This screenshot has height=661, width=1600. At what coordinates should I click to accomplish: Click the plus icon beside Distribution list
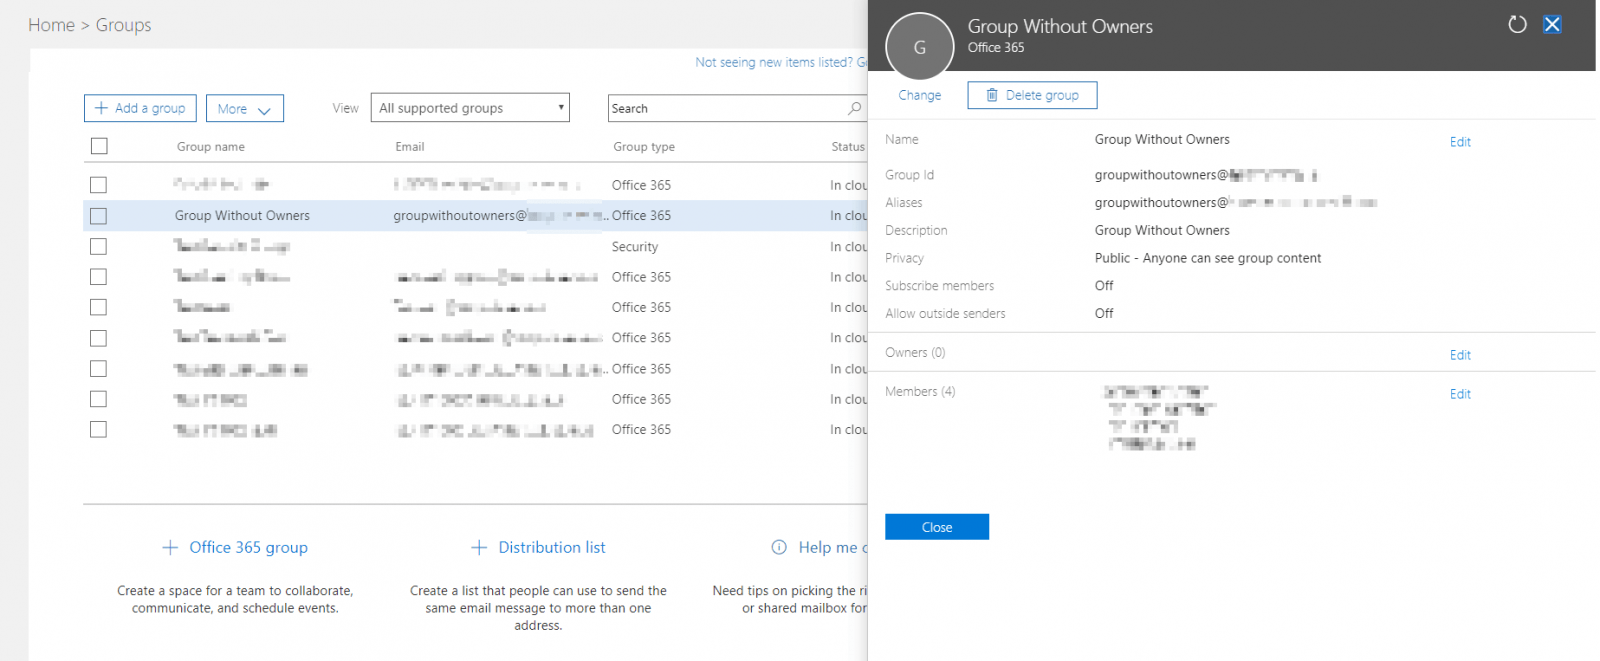point(479,547)
